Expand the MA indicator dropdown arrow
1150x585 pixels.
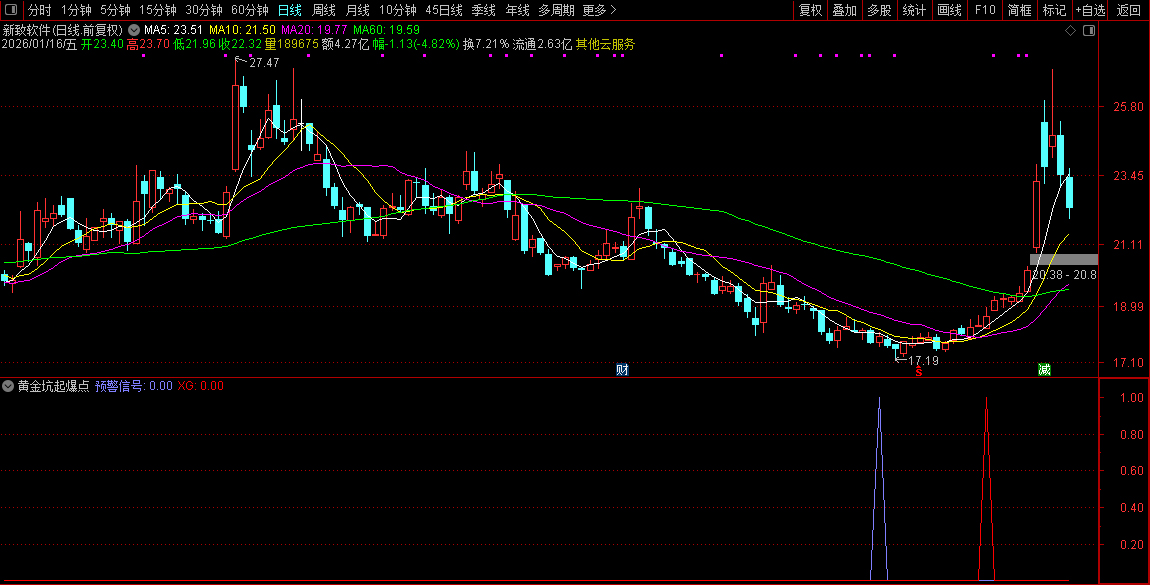135,30
